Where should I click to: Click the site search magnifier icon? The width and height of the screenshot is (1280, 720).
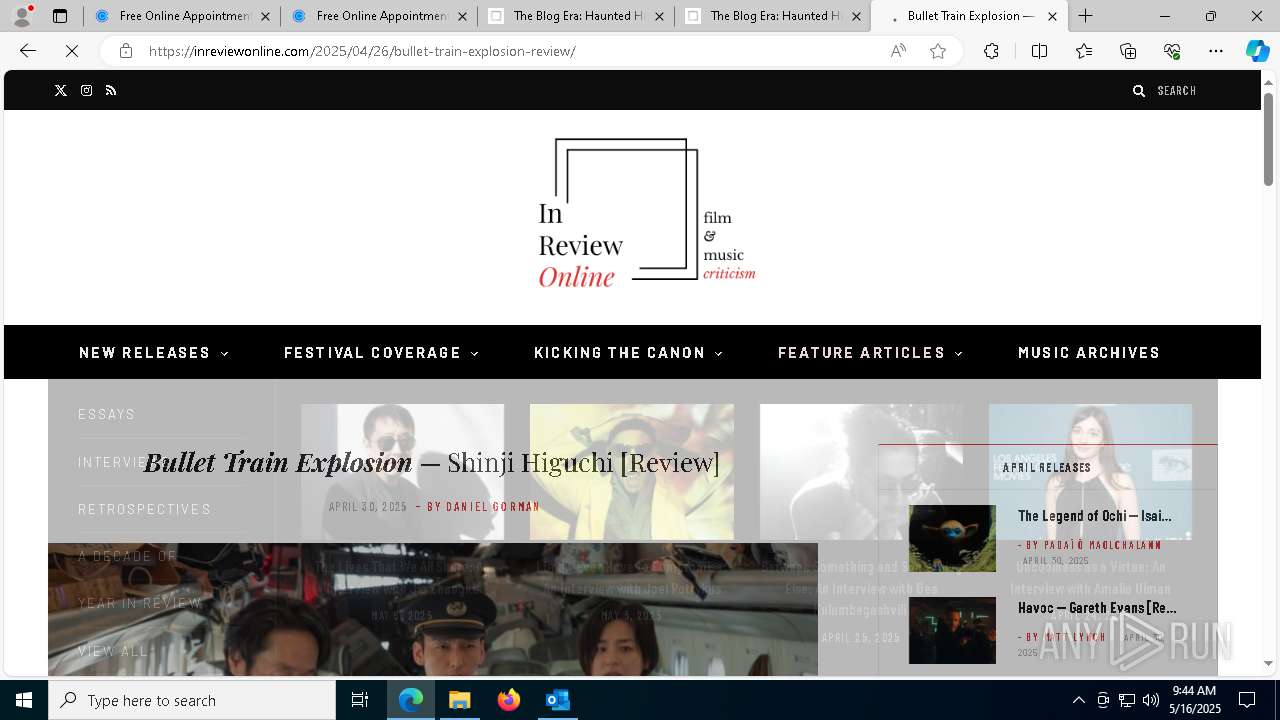click(x=1138, y=91)
